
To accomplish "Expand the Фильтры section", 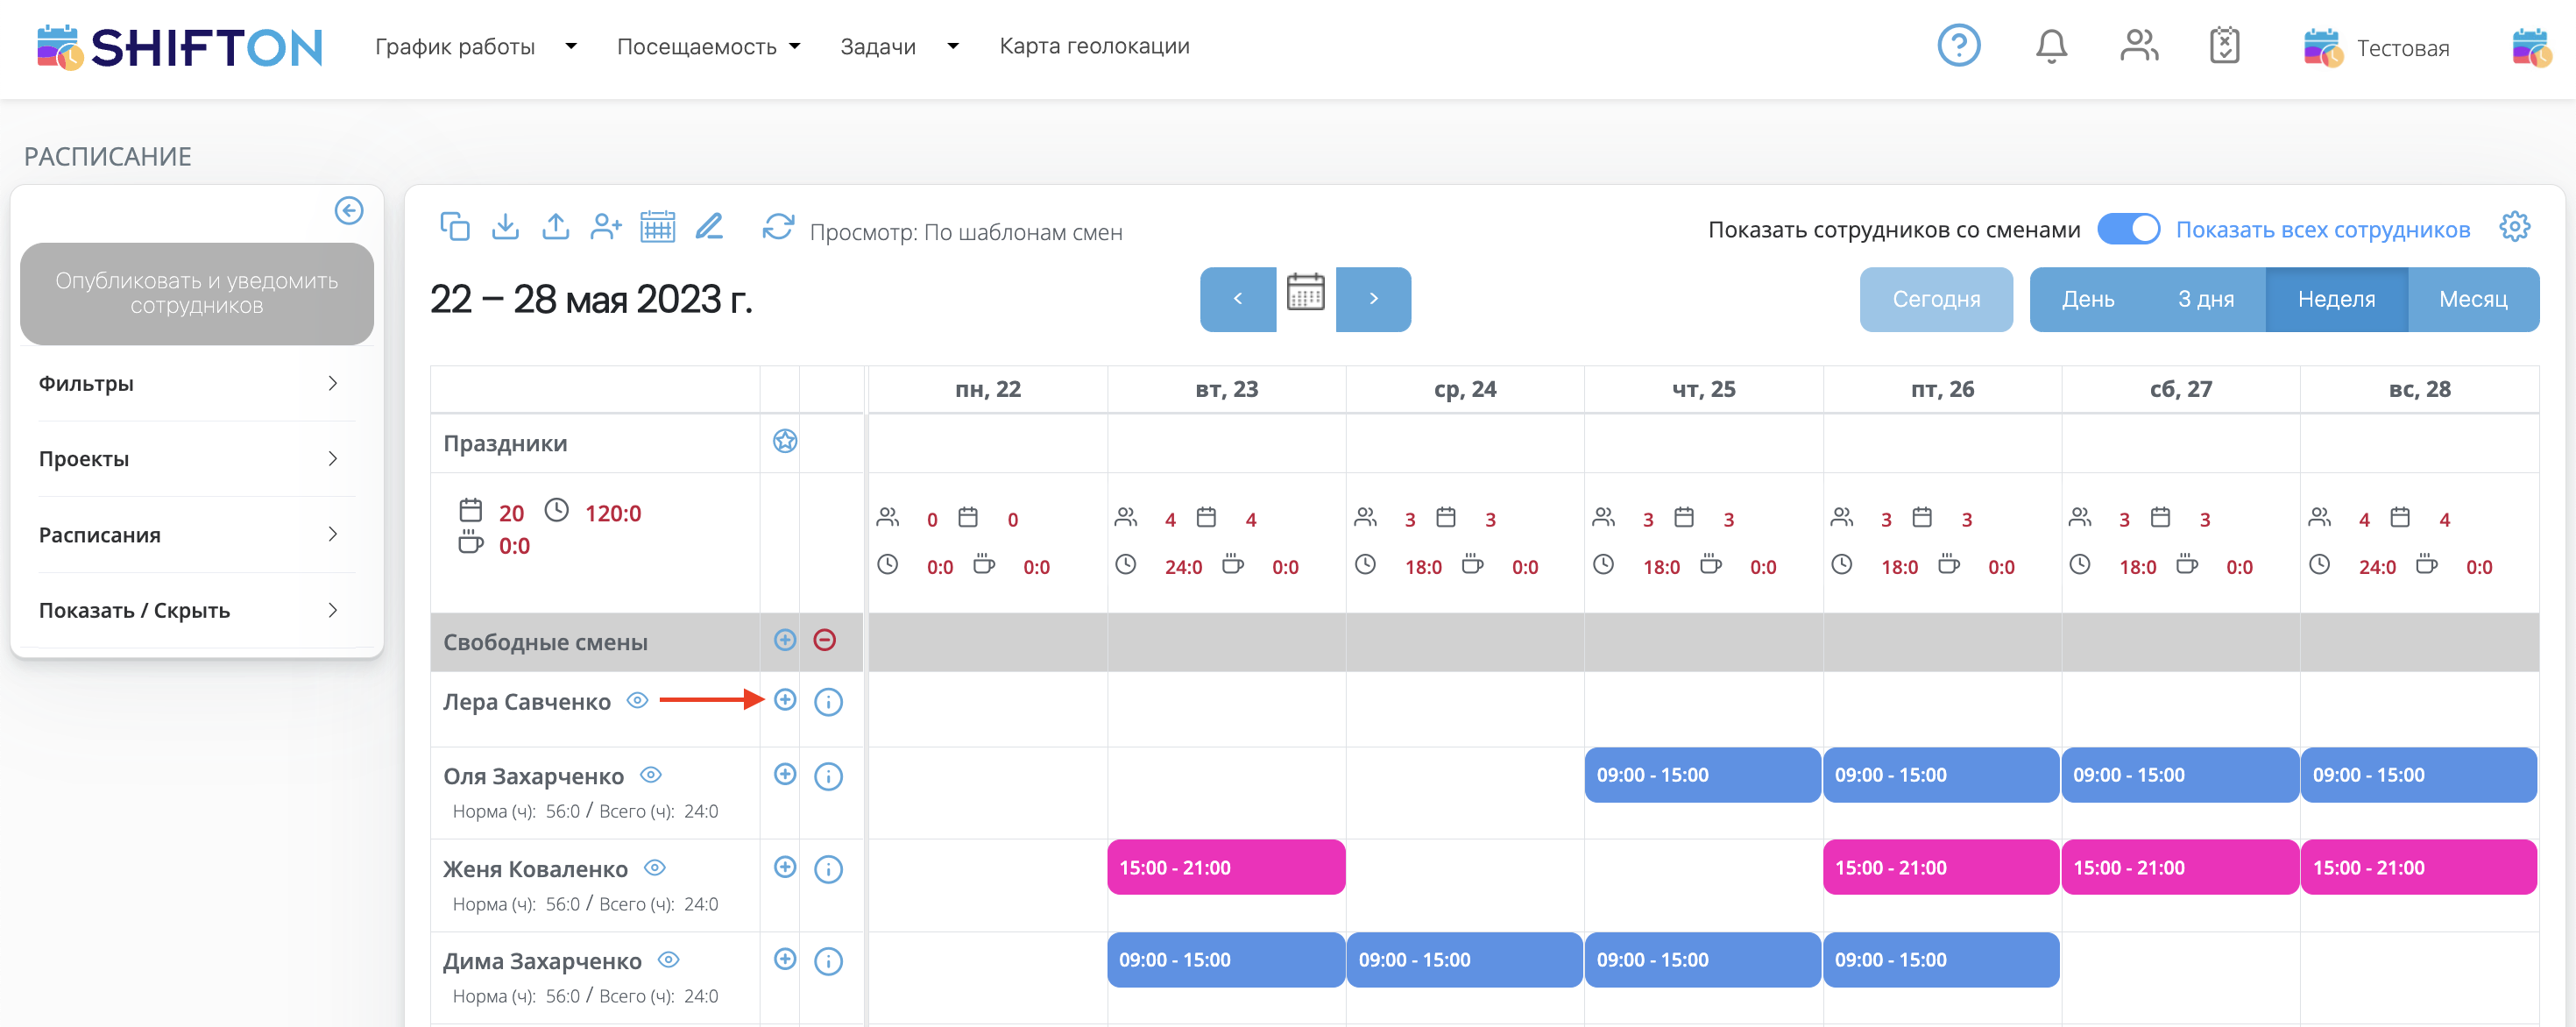I will click(196, 383).
